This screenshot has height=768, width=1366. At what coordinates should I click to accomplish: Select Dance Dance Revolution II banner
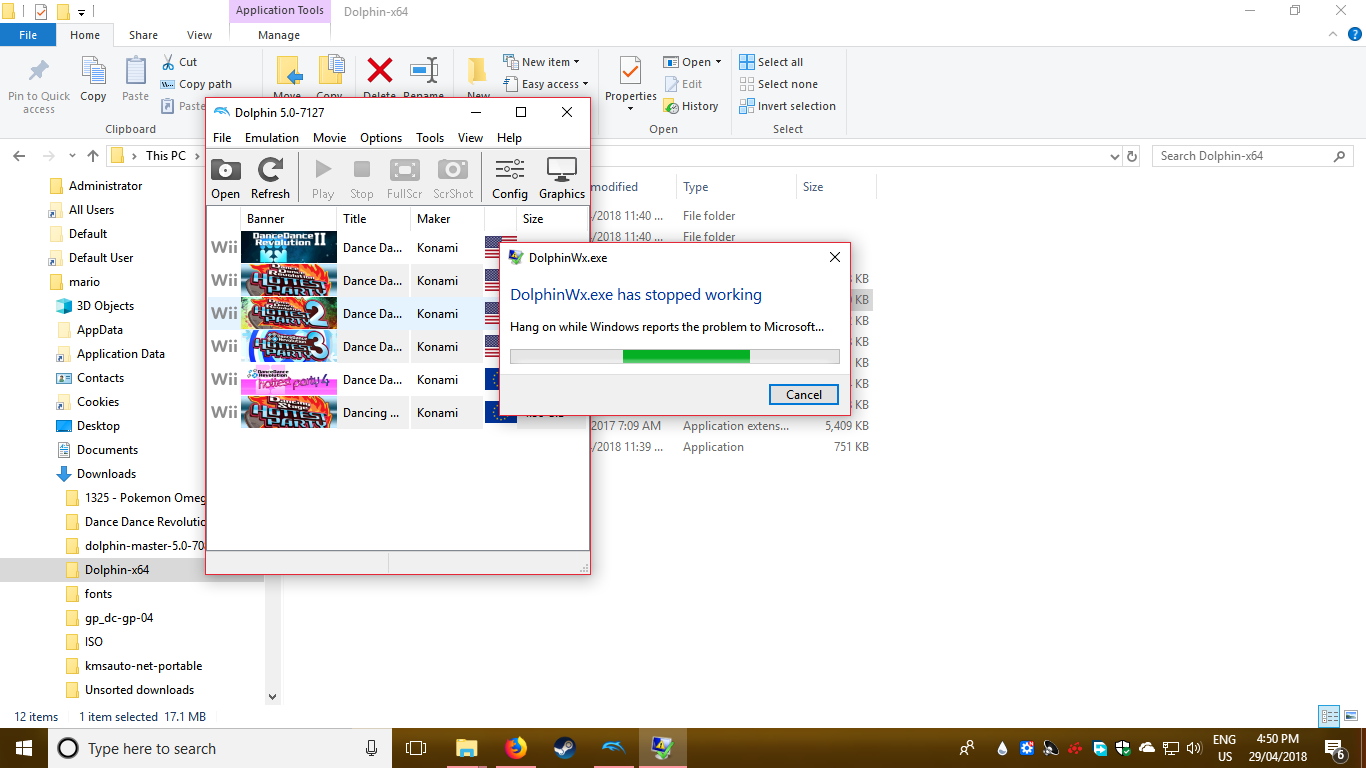click(x=289, y=247)
